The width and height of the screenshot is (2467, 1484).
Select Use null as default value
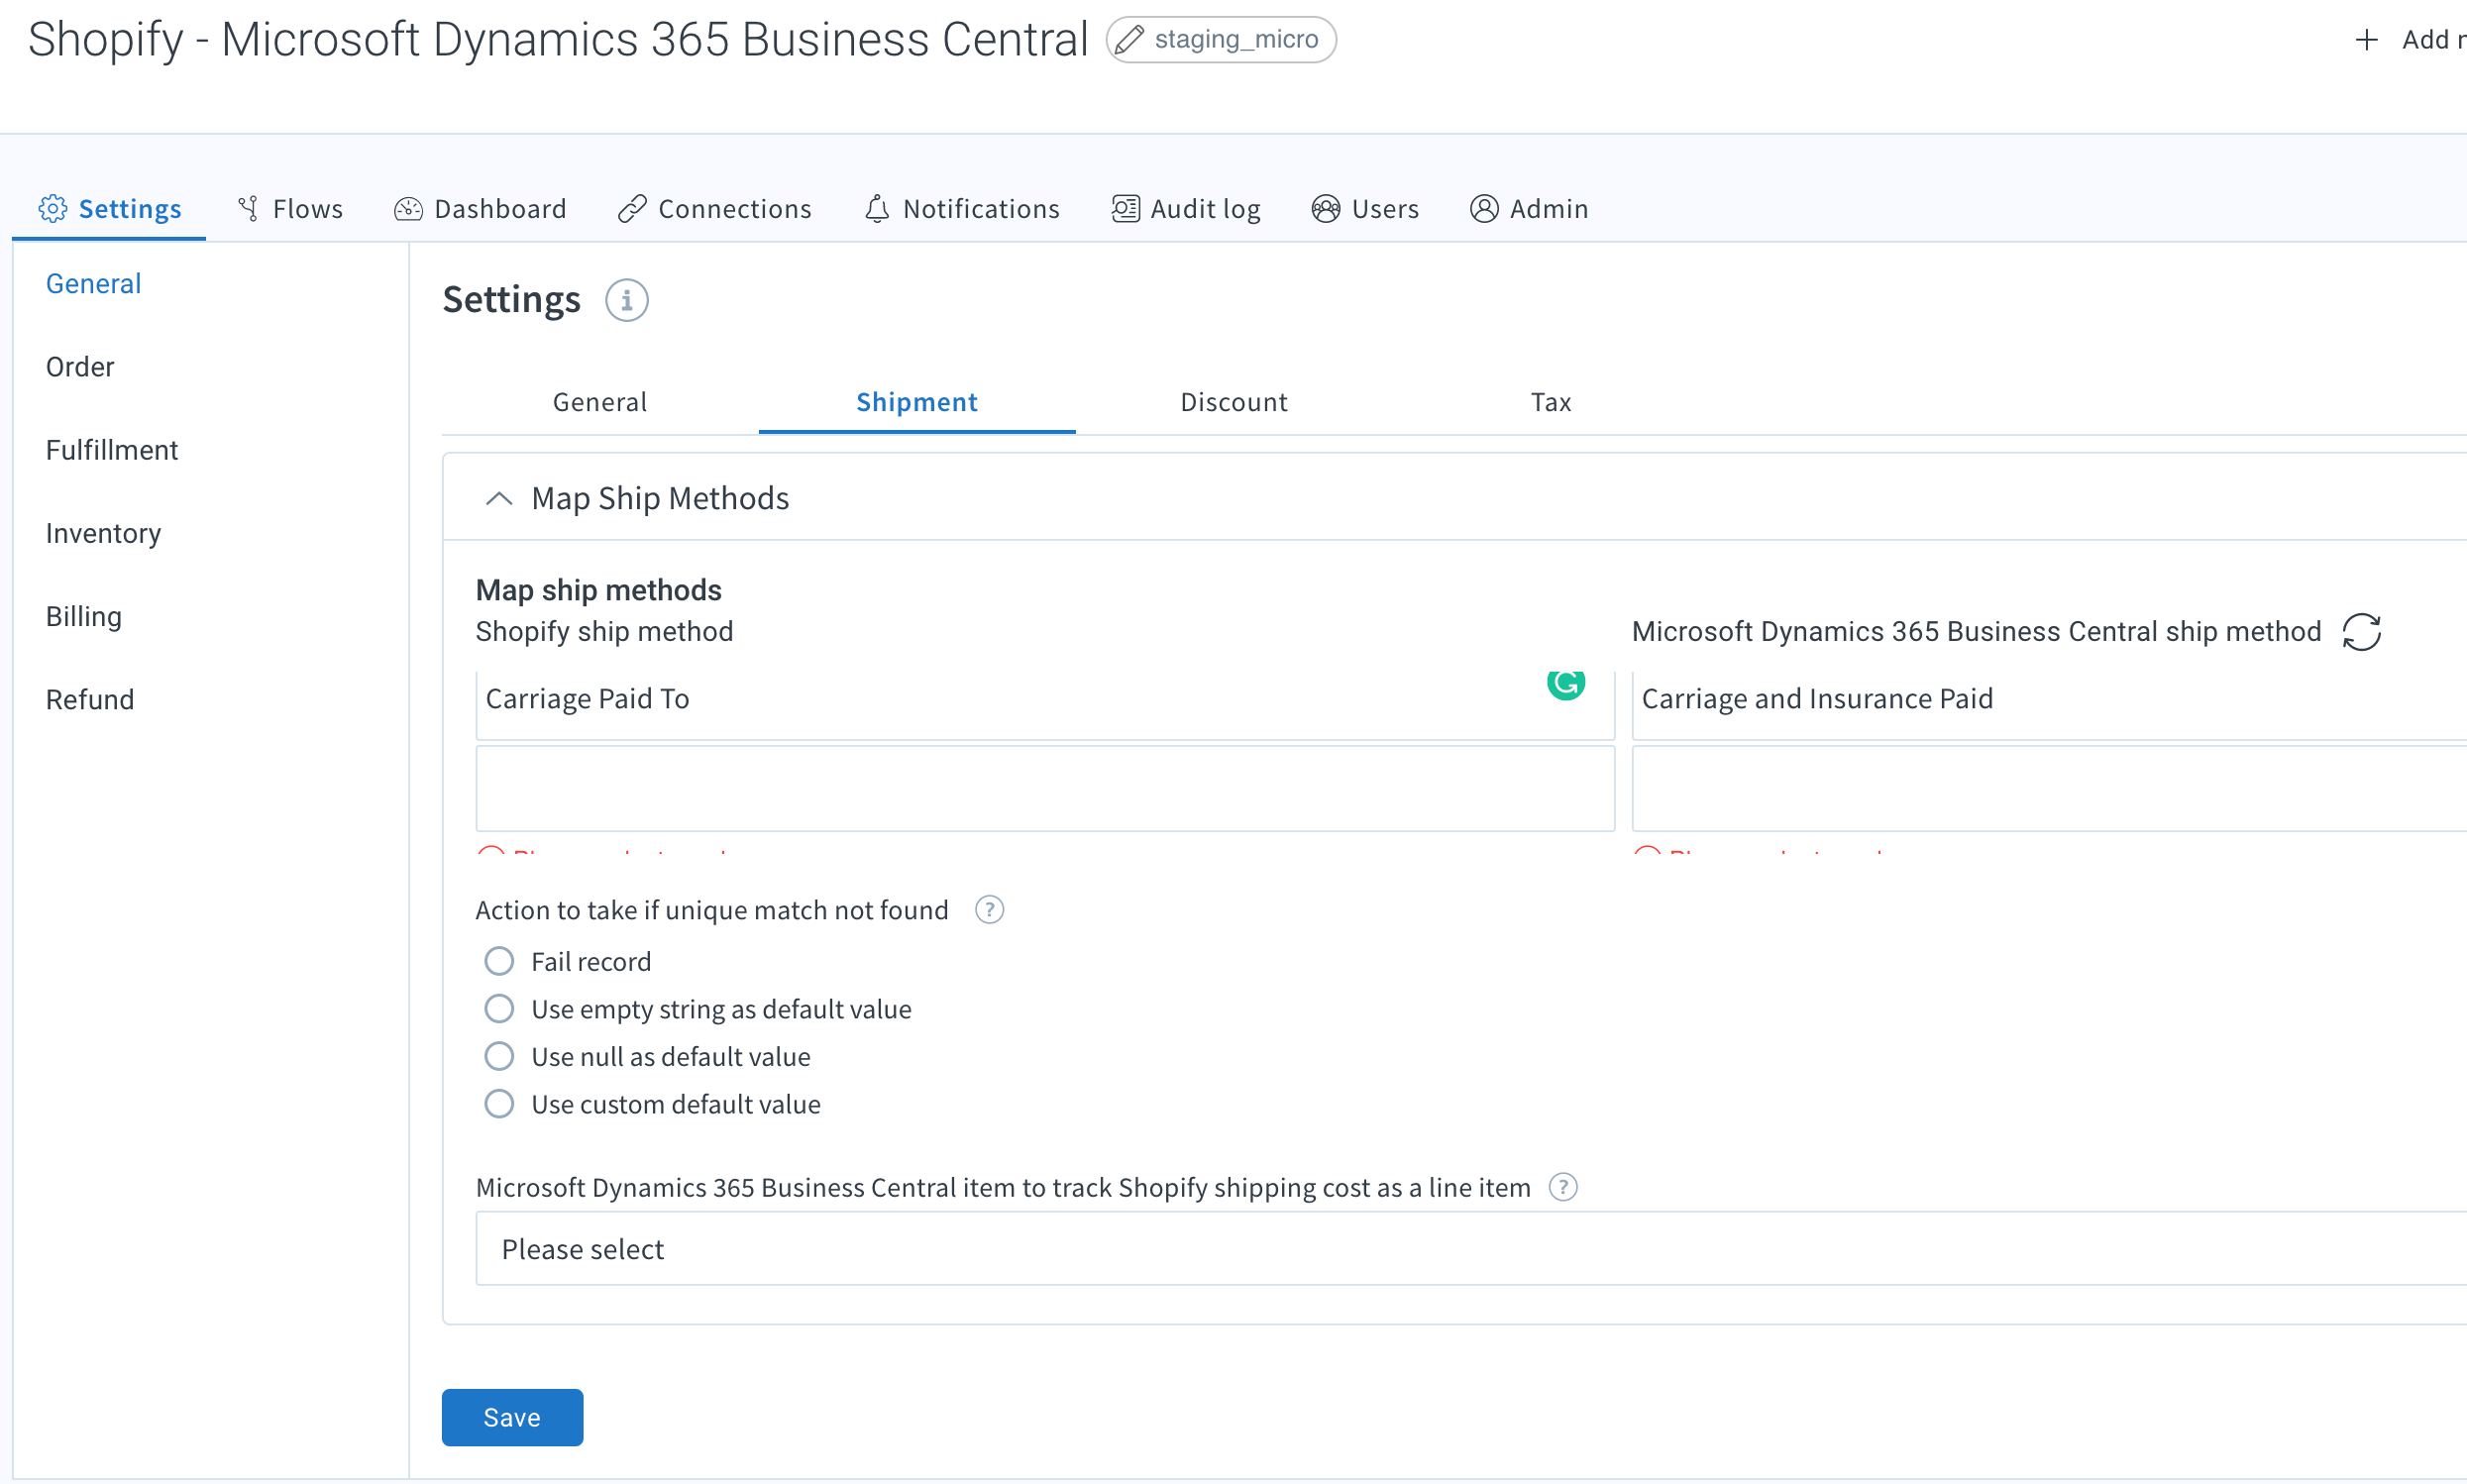pos(499,1056)
